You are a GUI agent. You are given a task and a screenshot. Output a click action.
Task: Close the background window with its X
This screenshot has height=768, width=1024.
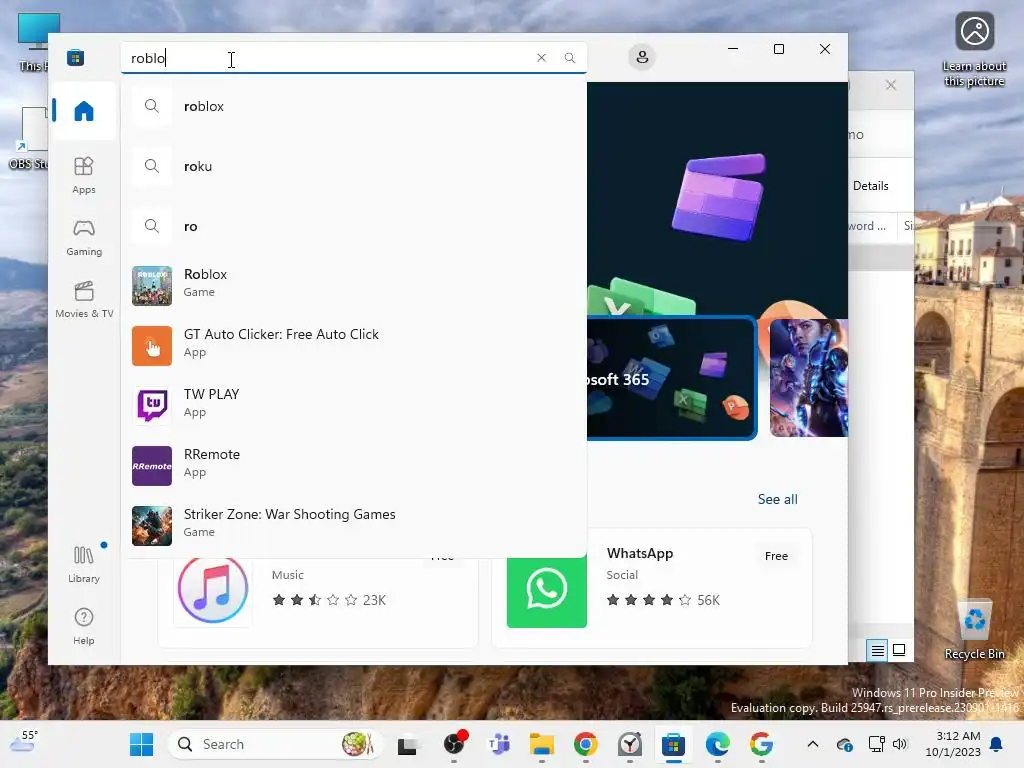tap(891, 85)
